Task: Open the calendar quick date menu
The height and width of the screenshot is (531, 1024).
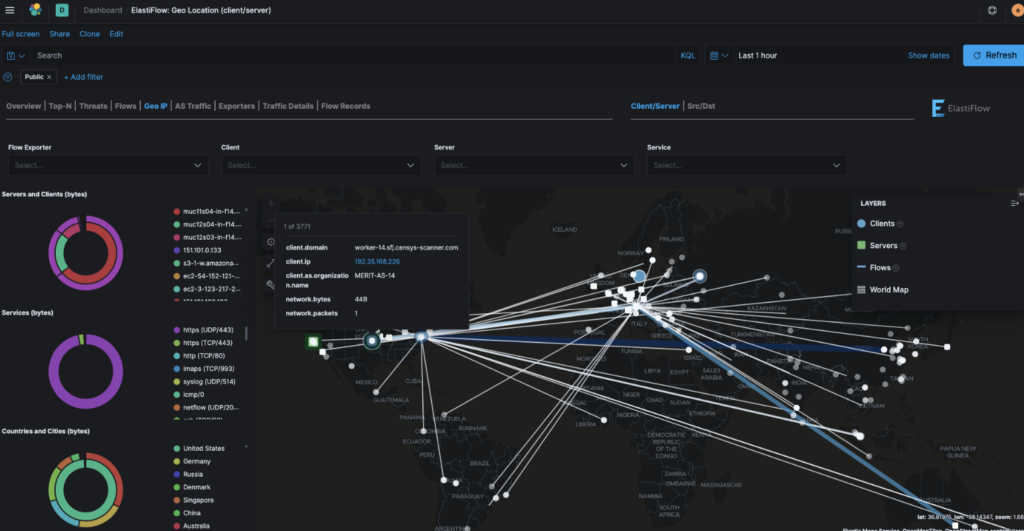Action: [718, 56]
